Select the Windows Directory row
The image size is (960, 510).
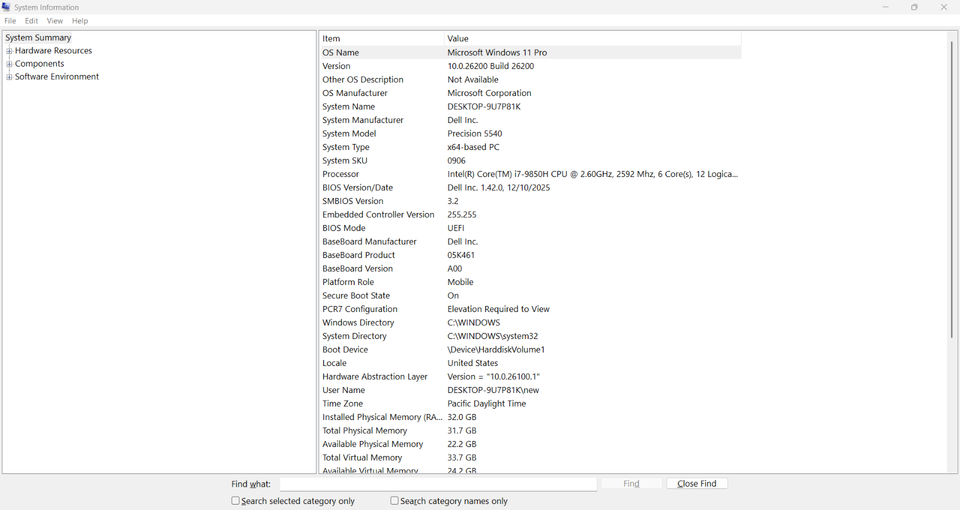click(530, 322)
